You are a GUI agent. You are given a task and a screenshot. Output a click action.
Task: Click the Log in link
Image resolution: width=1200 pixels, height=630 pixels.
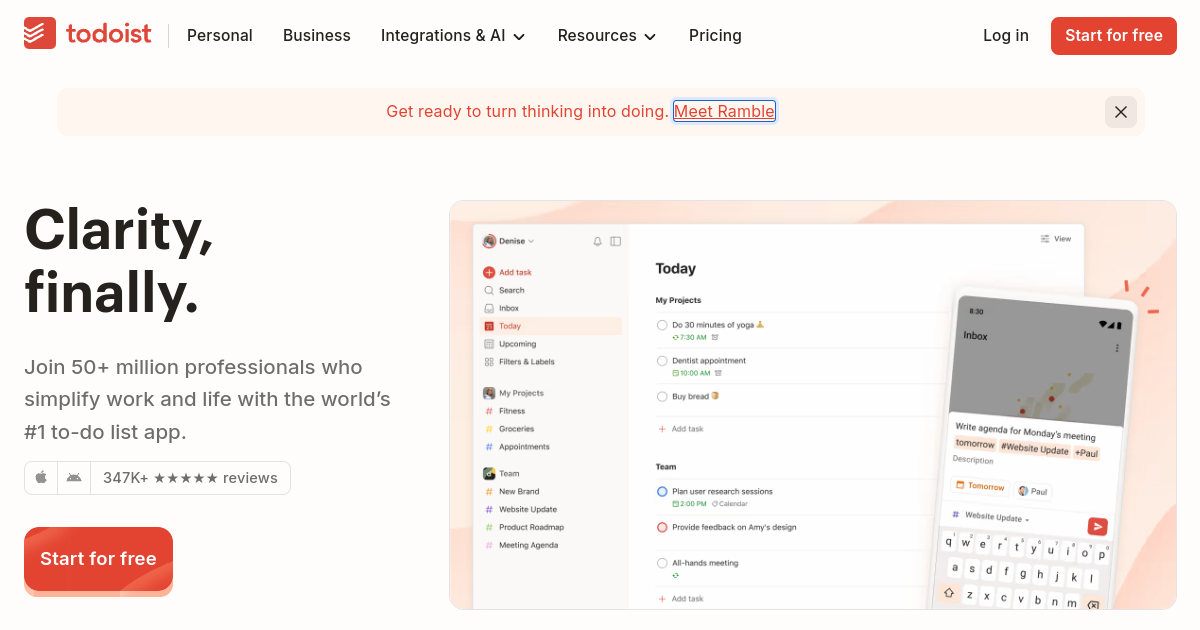point(1006,36)
